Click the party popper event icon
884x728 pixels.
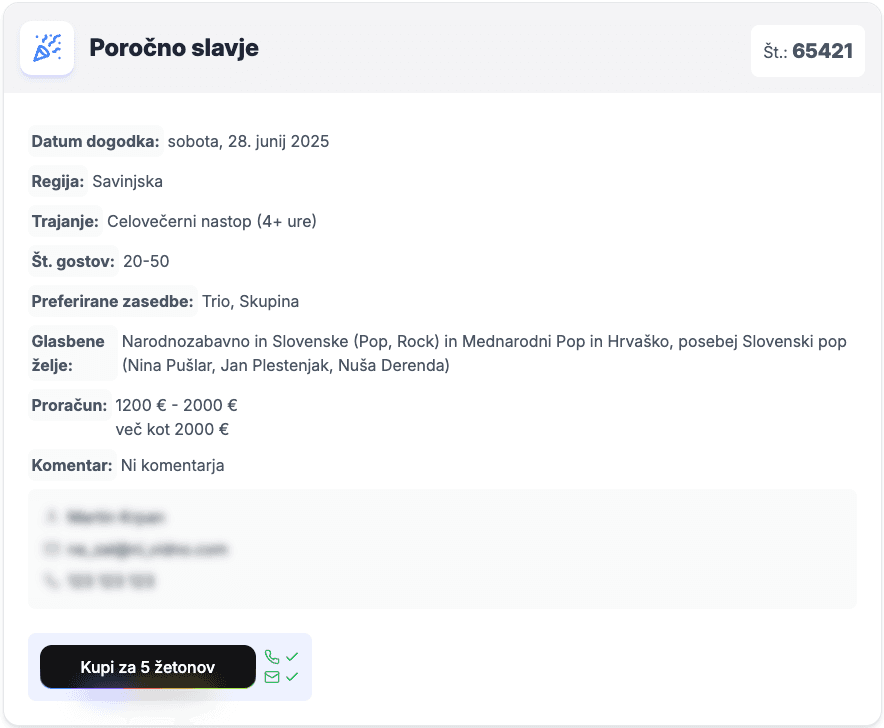(x=47, y=48)
